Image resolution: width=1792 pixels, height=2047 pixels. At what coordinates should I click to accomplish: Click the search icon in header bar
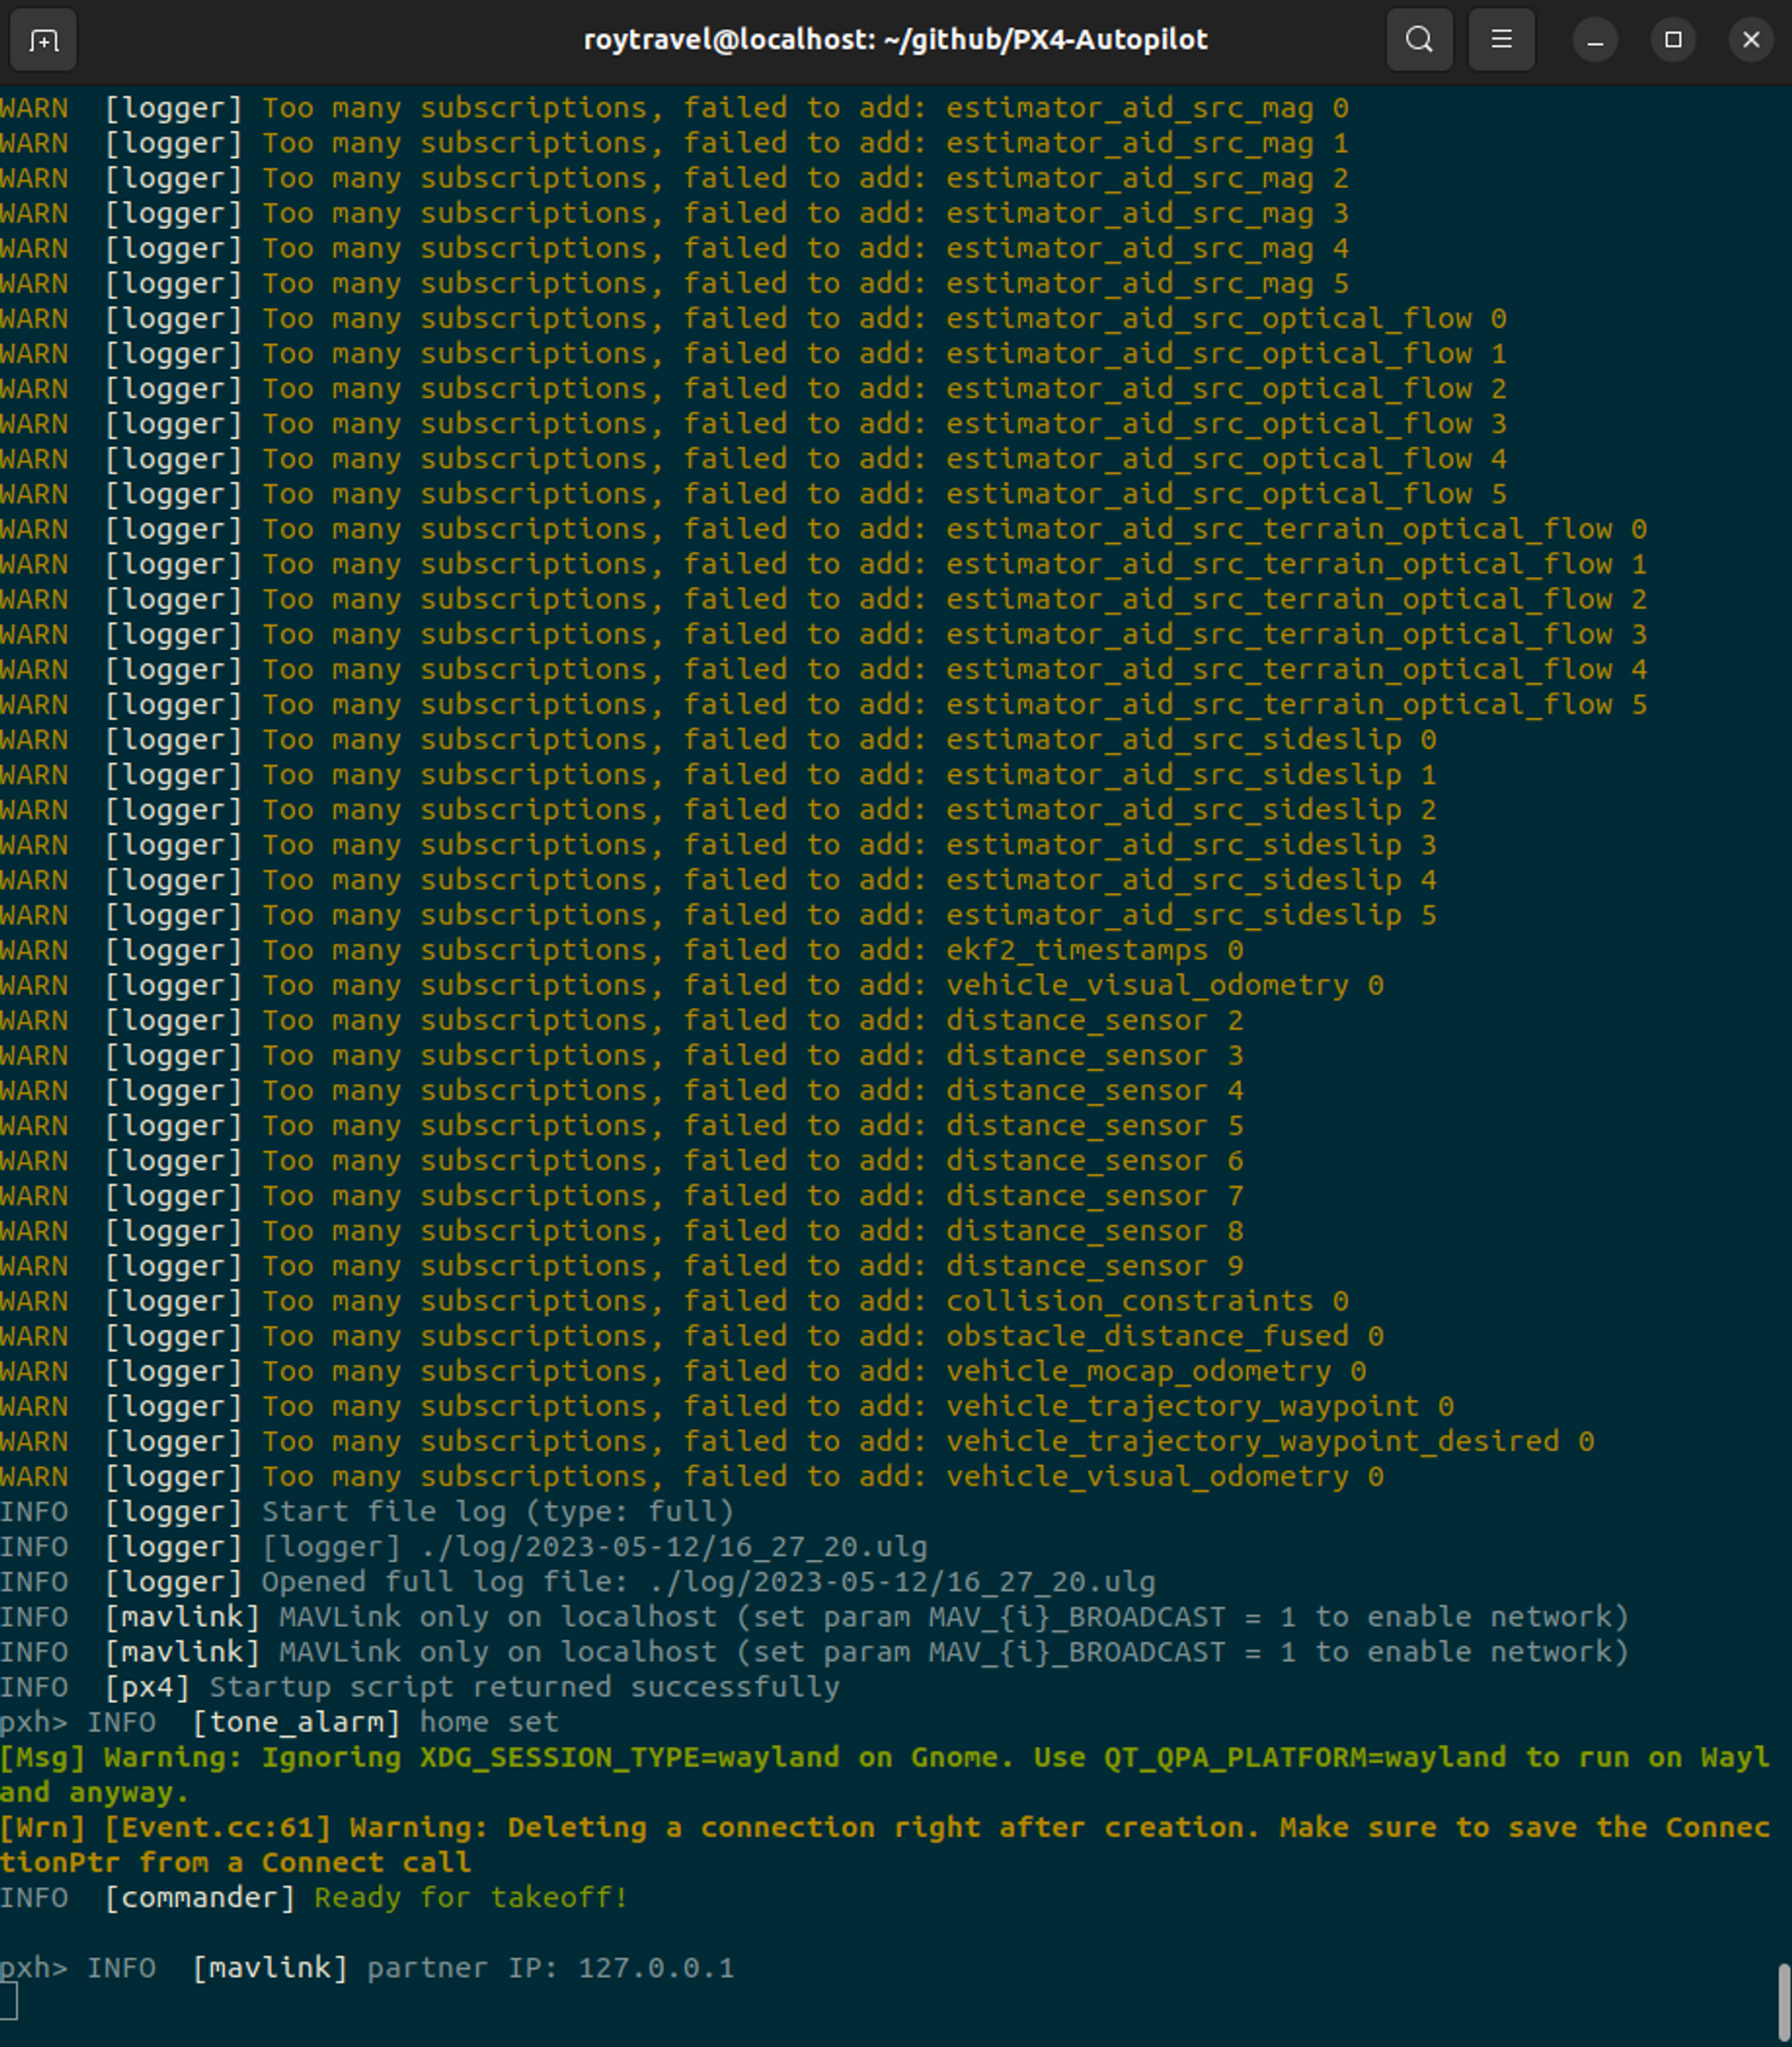coord(1419,40)
